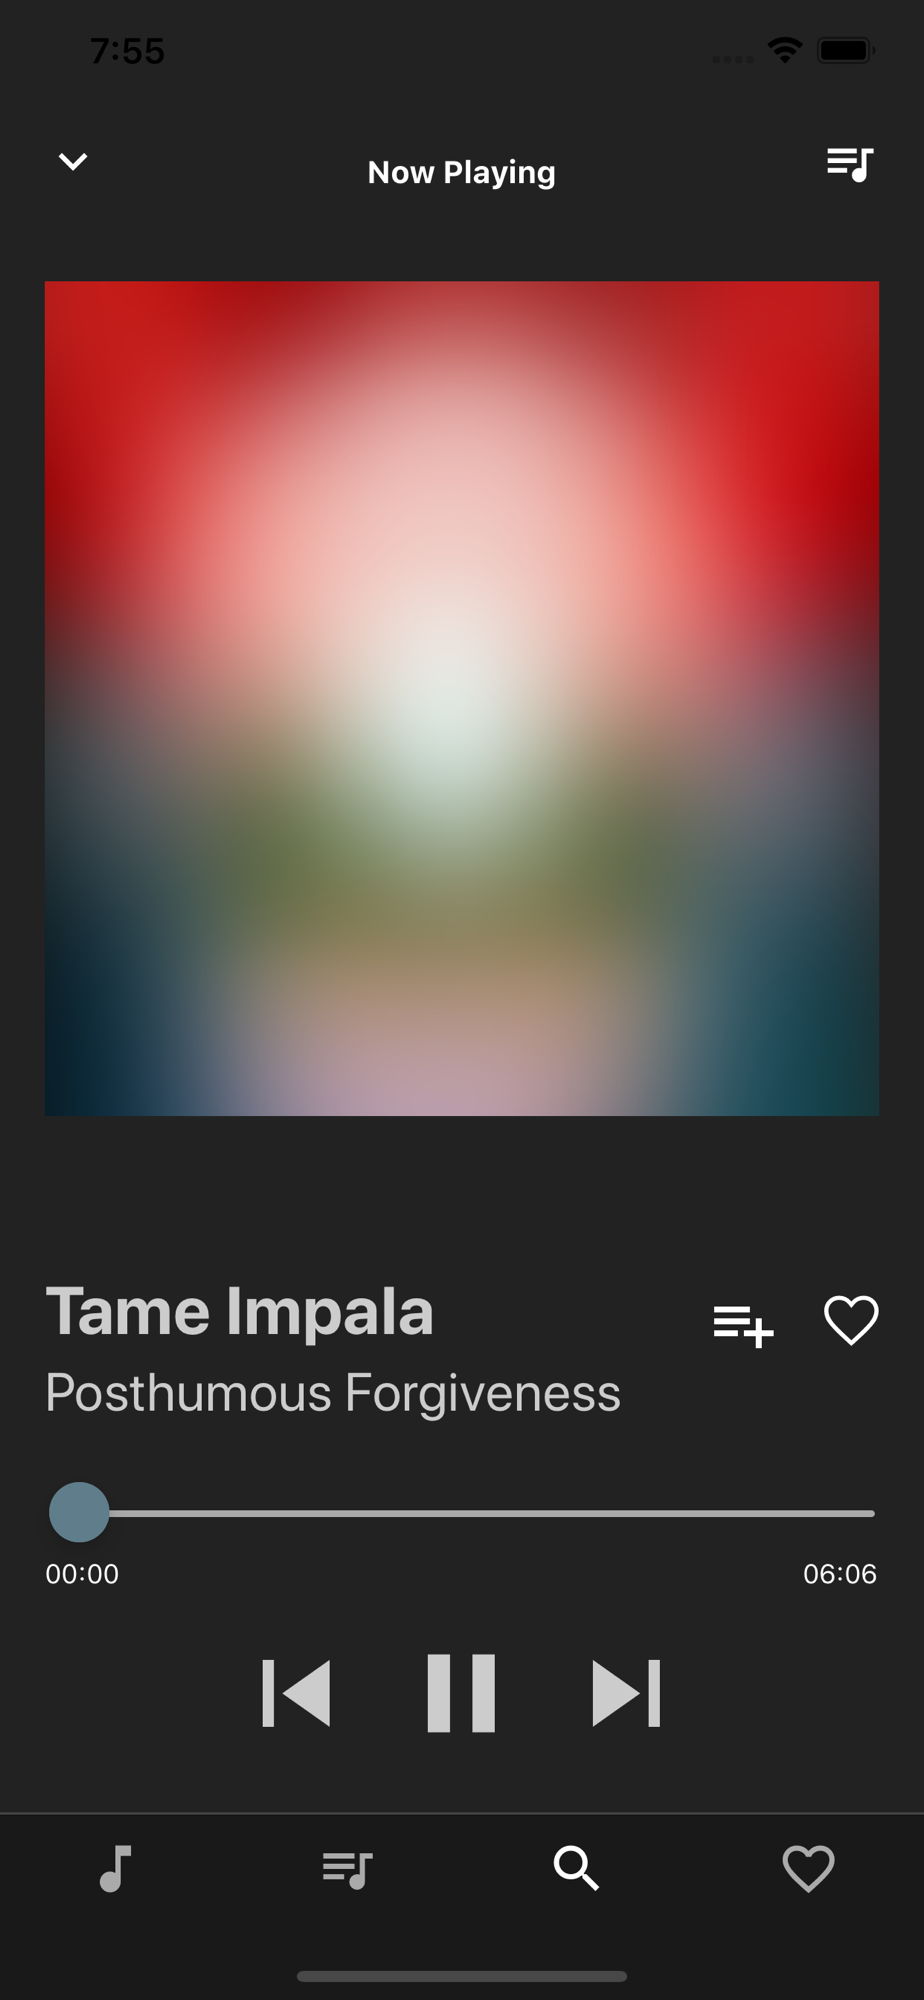Open the music note library tab
The image size is (924, 2000).
pos(116,1868)
